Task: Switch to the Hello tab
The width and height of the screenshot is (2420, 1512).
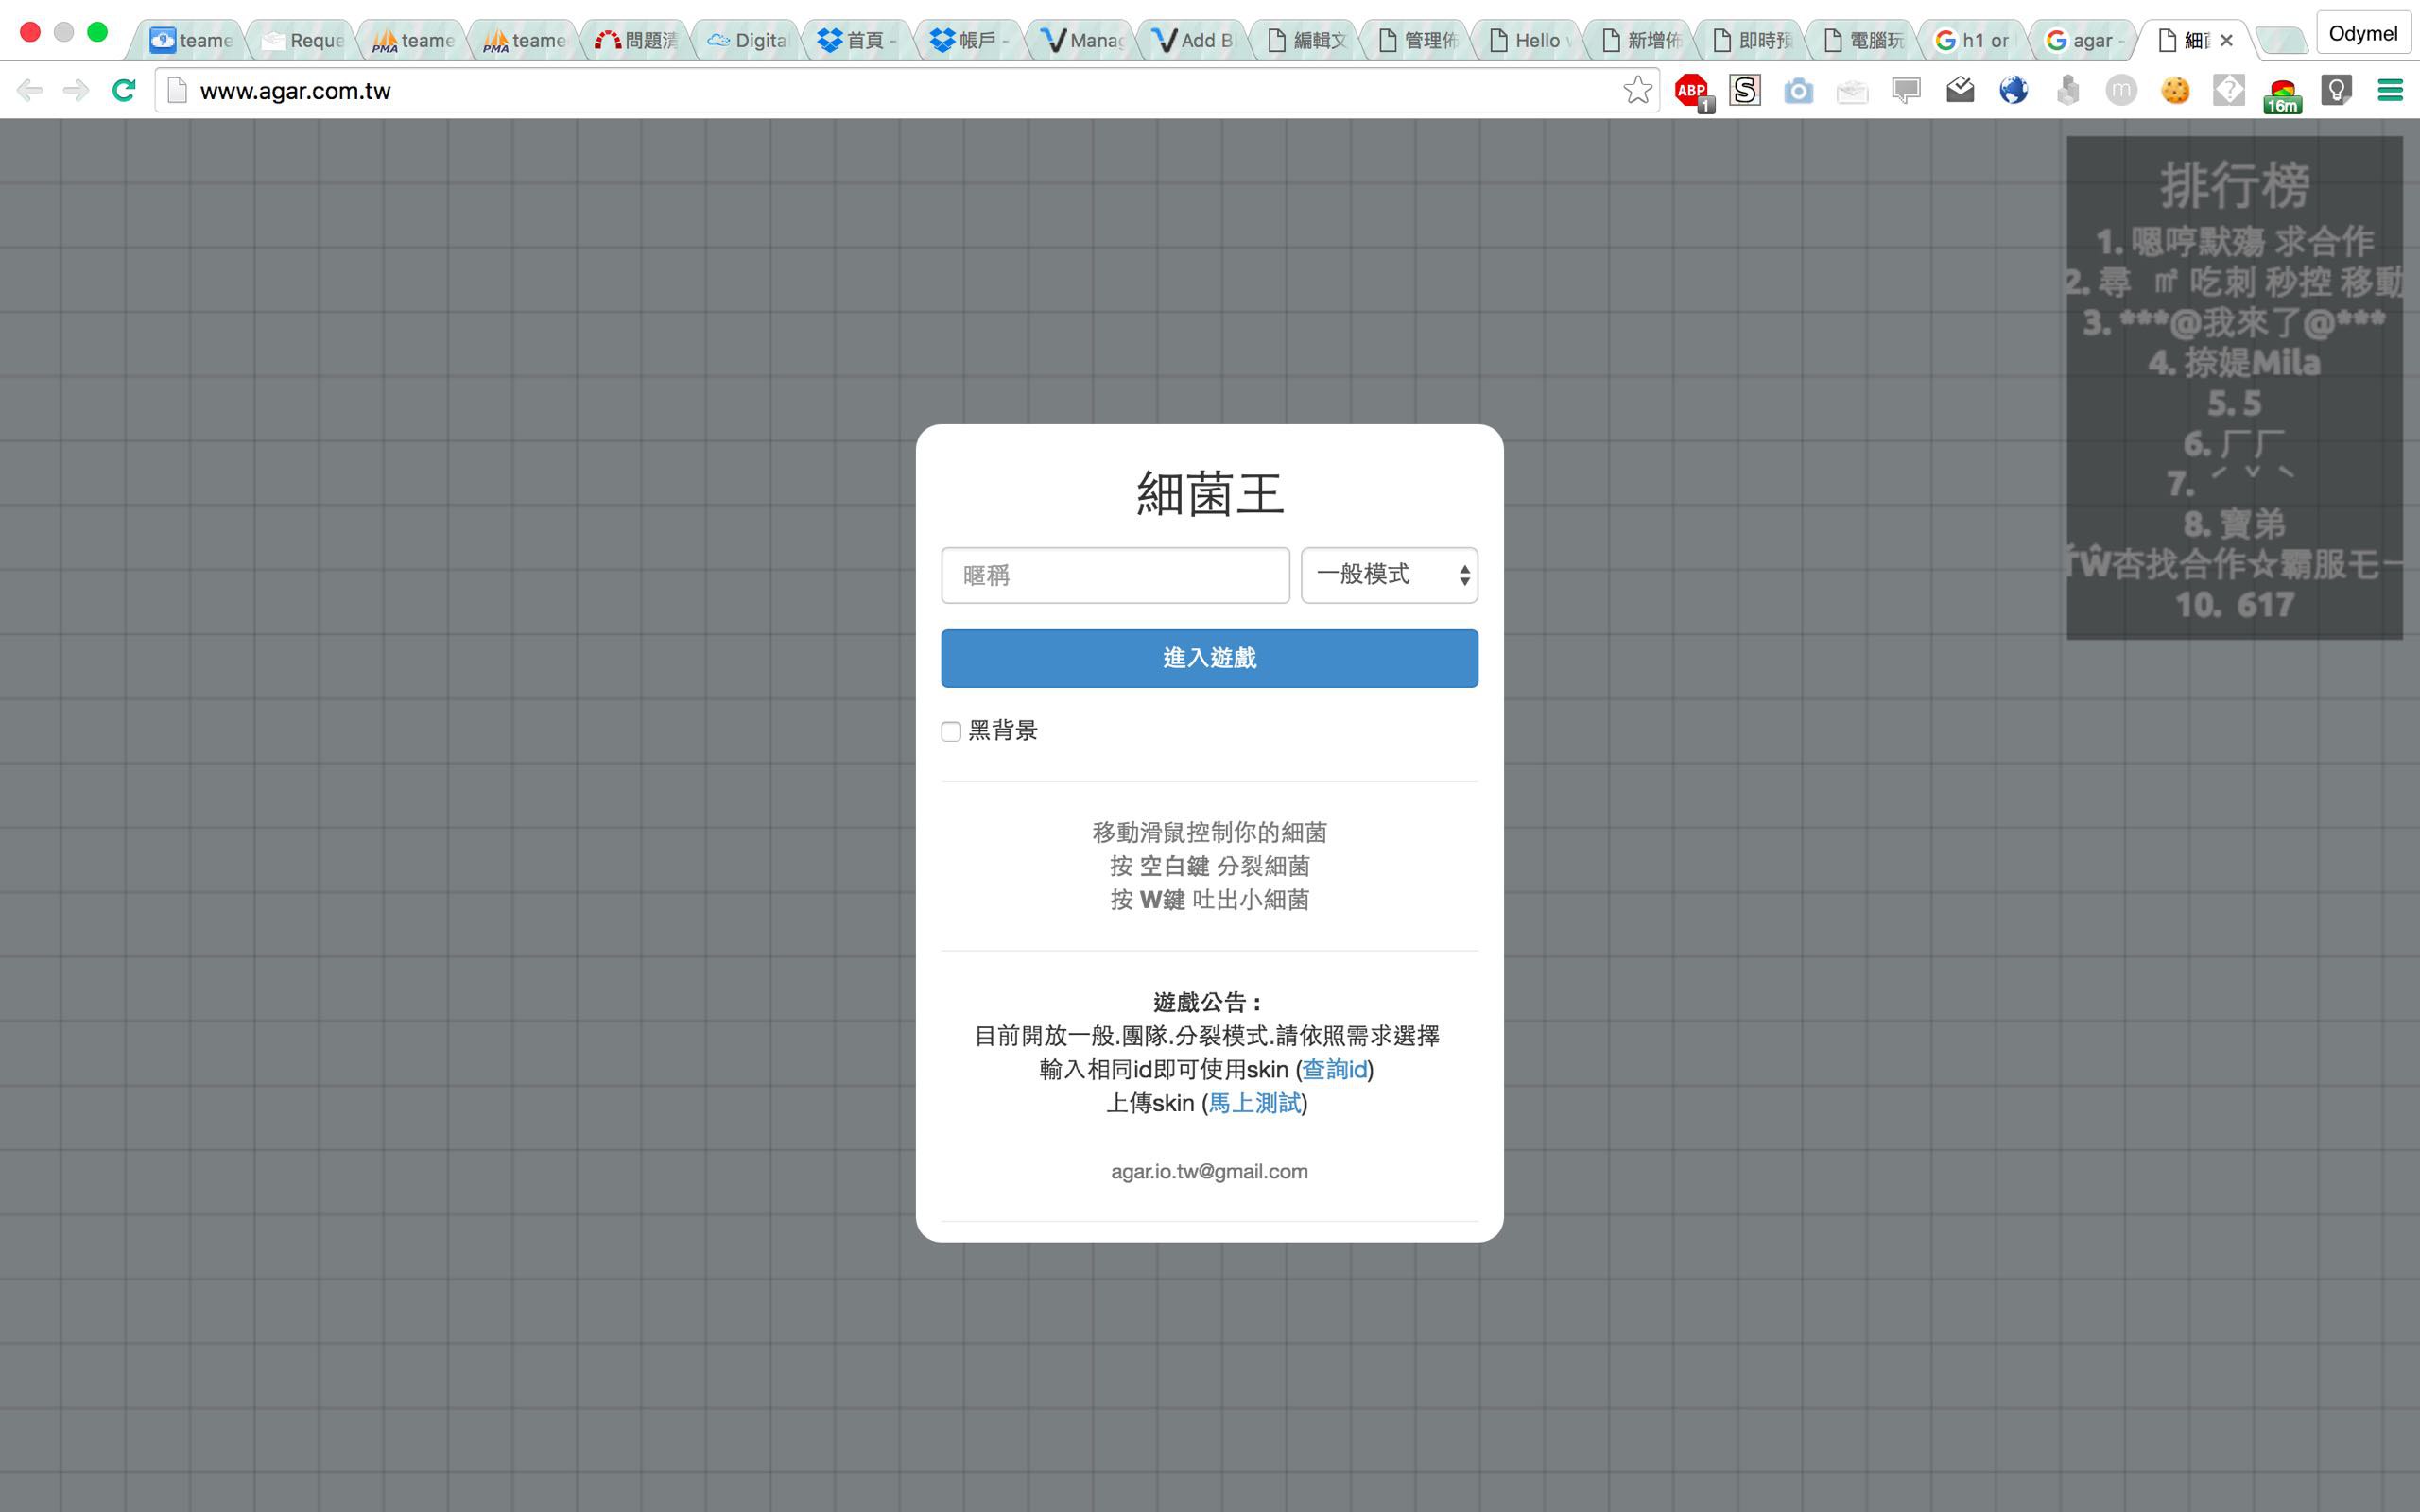Action: click(1526, 40)
